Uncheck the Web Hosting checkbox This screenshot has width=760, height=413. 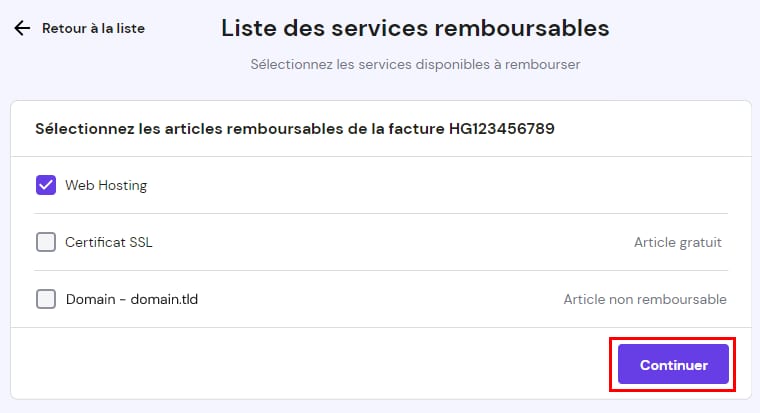pyautogui.click(x=46, y=185)
